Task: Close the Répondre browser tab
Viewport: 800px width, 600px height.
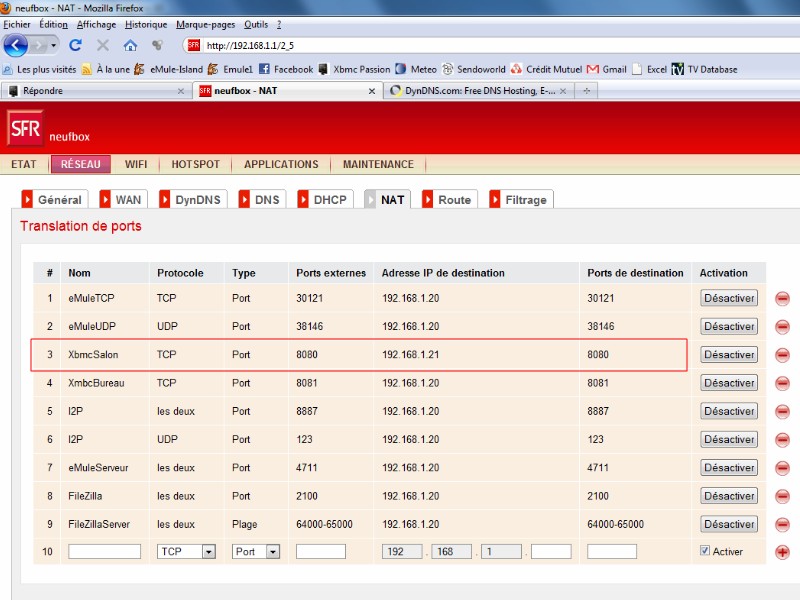Action: [181, 91]
